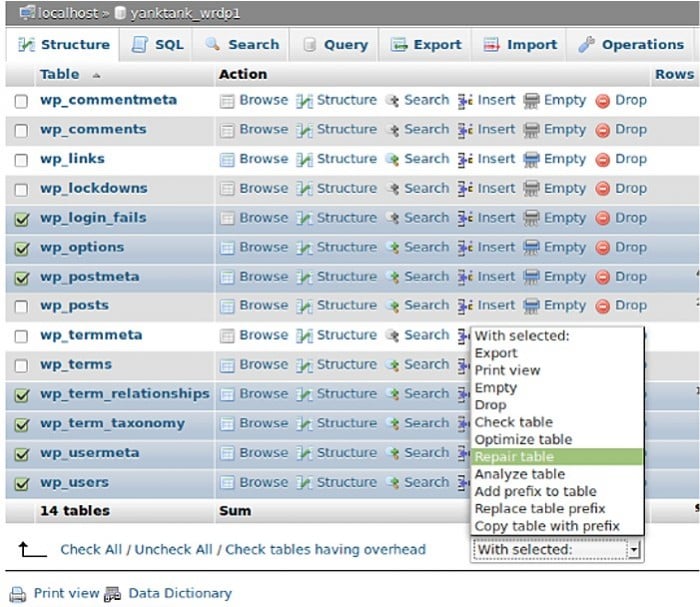This screenshot has height=607, width=700.
Task: Uncheck the wp_login_fails checkbox
Action: [21, 219]
